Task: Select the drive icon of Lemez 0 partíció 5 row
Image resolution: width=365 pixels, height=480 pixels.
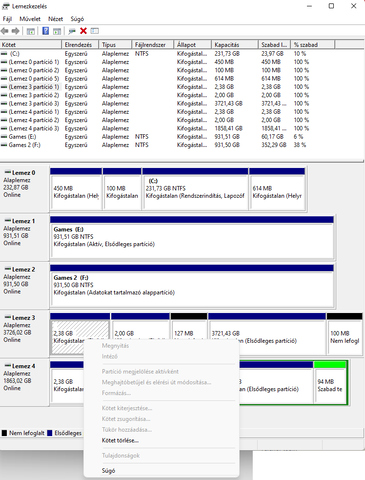Action: [x=4, y=79]
